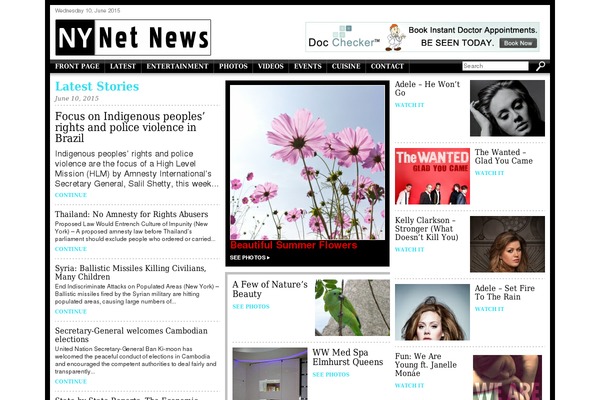Screen dimensions: 600x400
Task: Open Kelly Clarkson - Stronger title
Action: (427, 229)
